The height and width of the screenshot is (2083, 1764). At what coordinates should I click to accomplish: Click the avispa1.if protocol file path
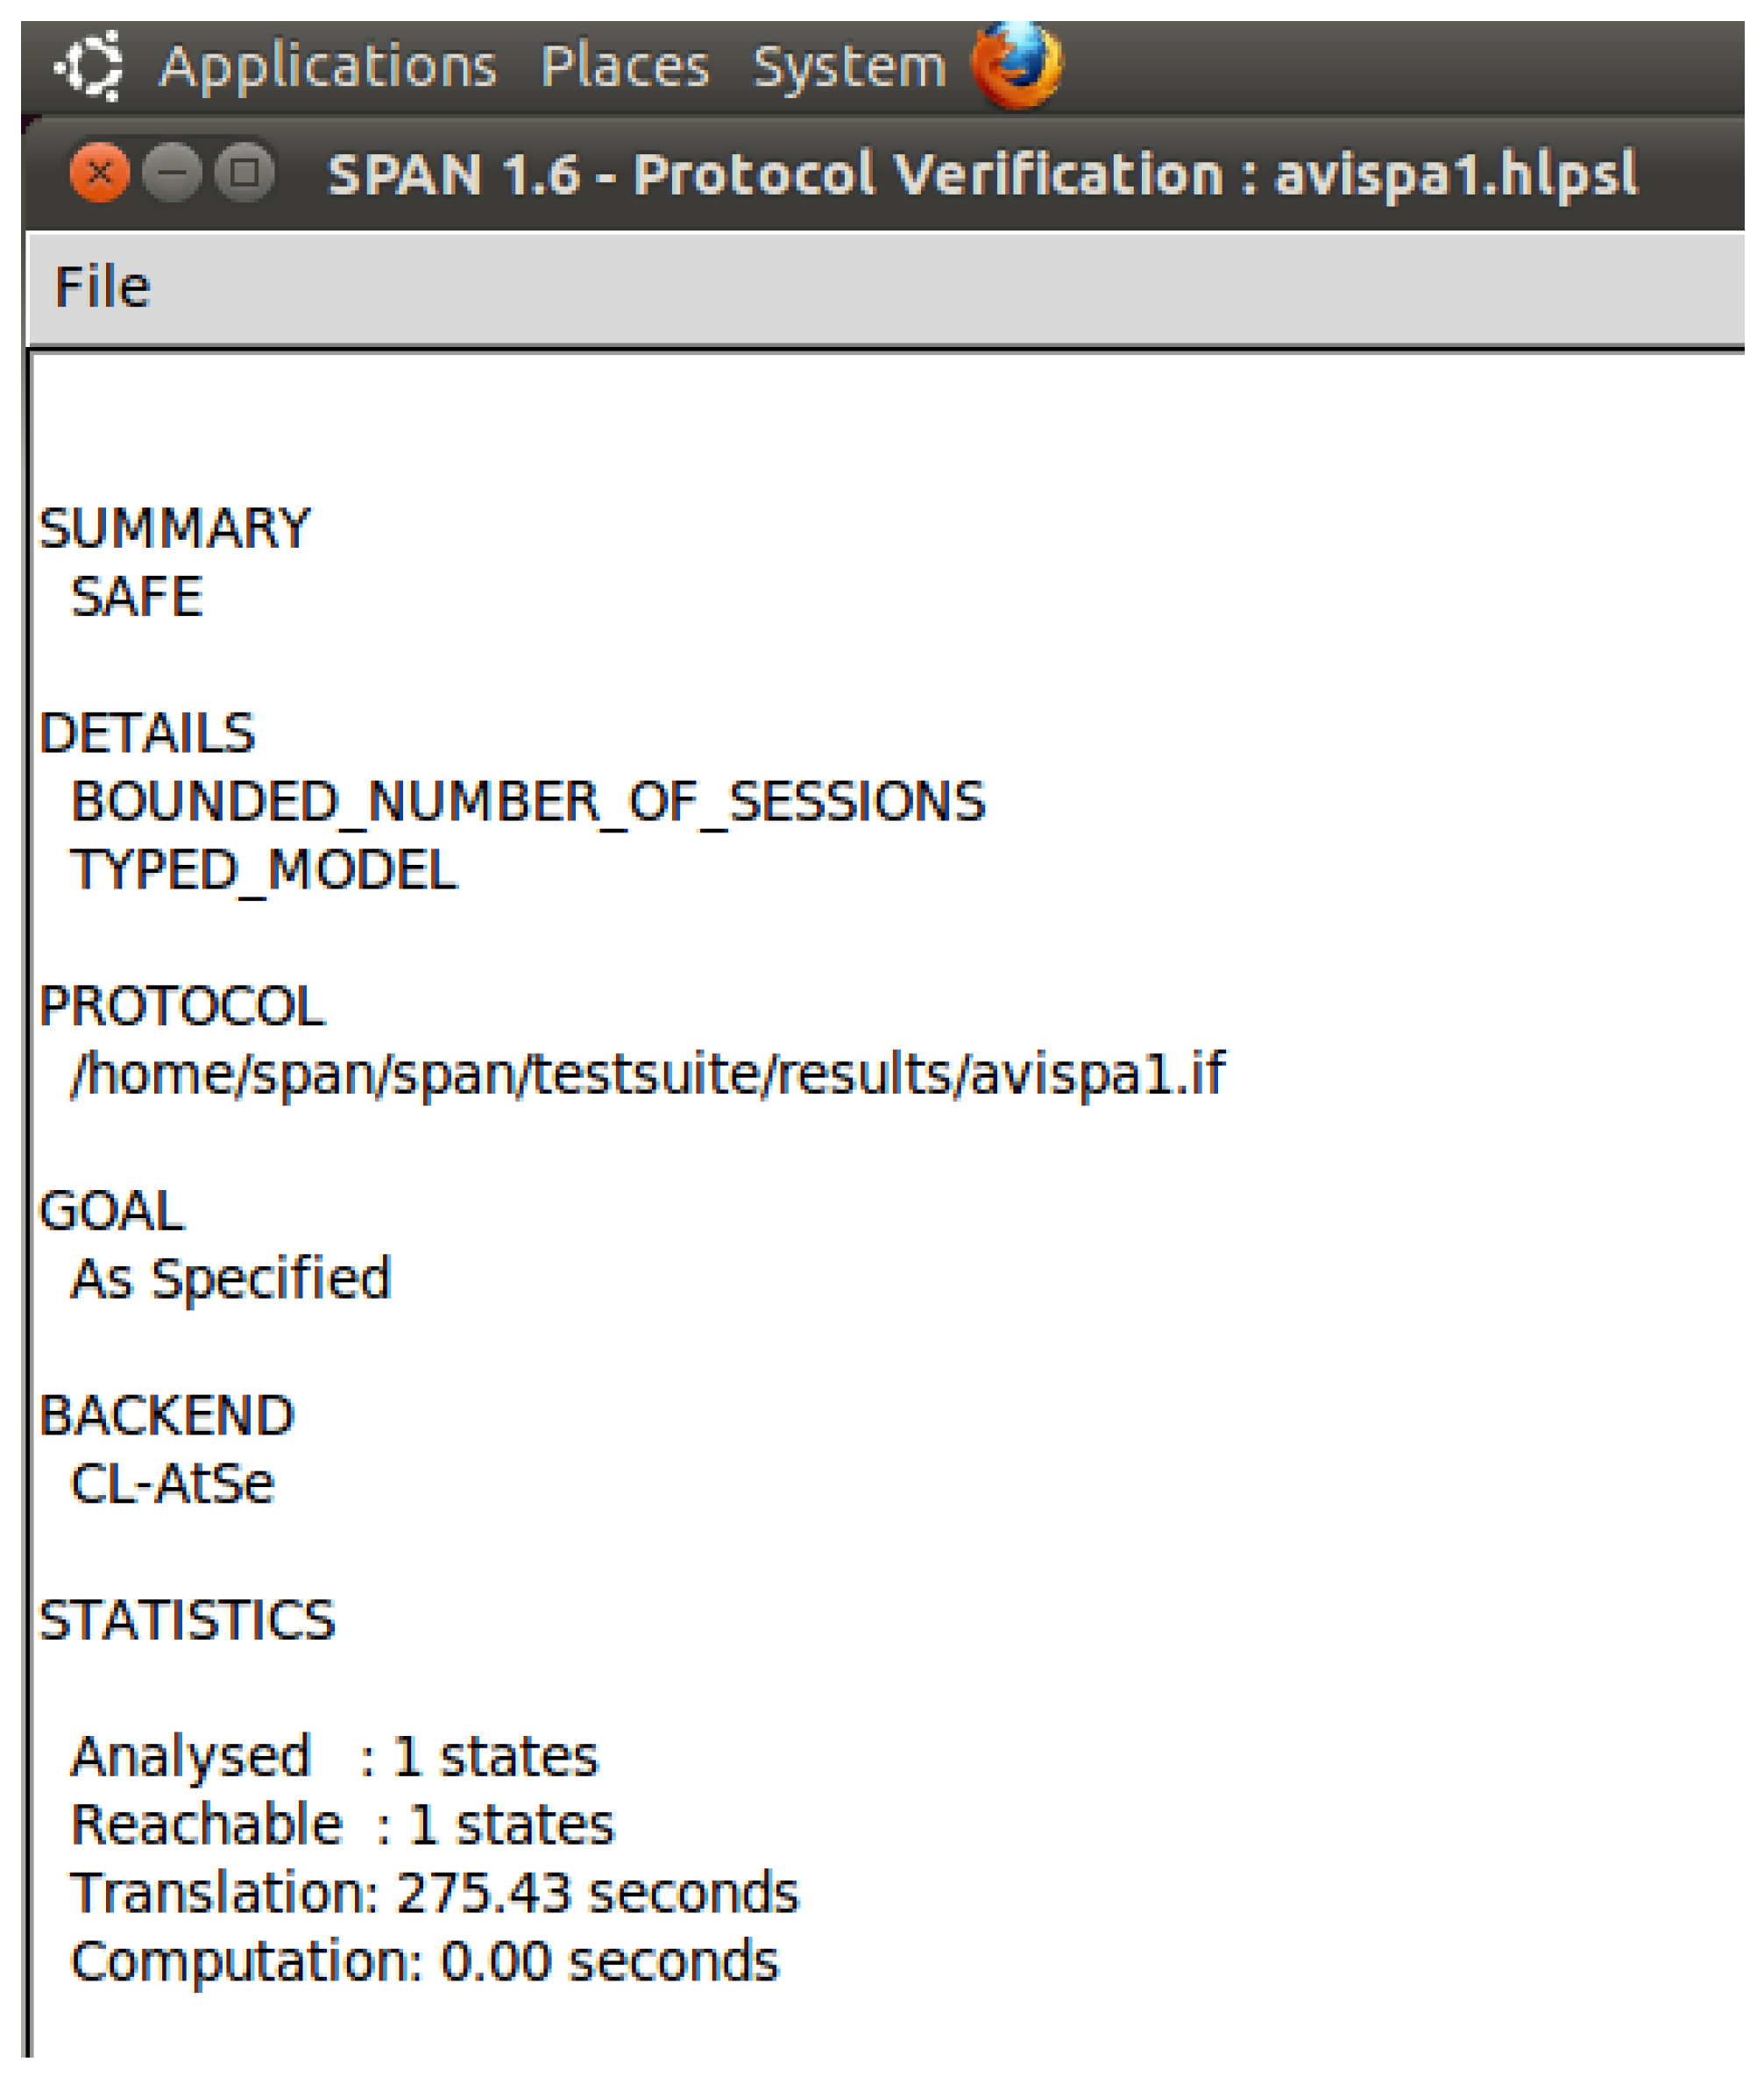coord(648,1074)
